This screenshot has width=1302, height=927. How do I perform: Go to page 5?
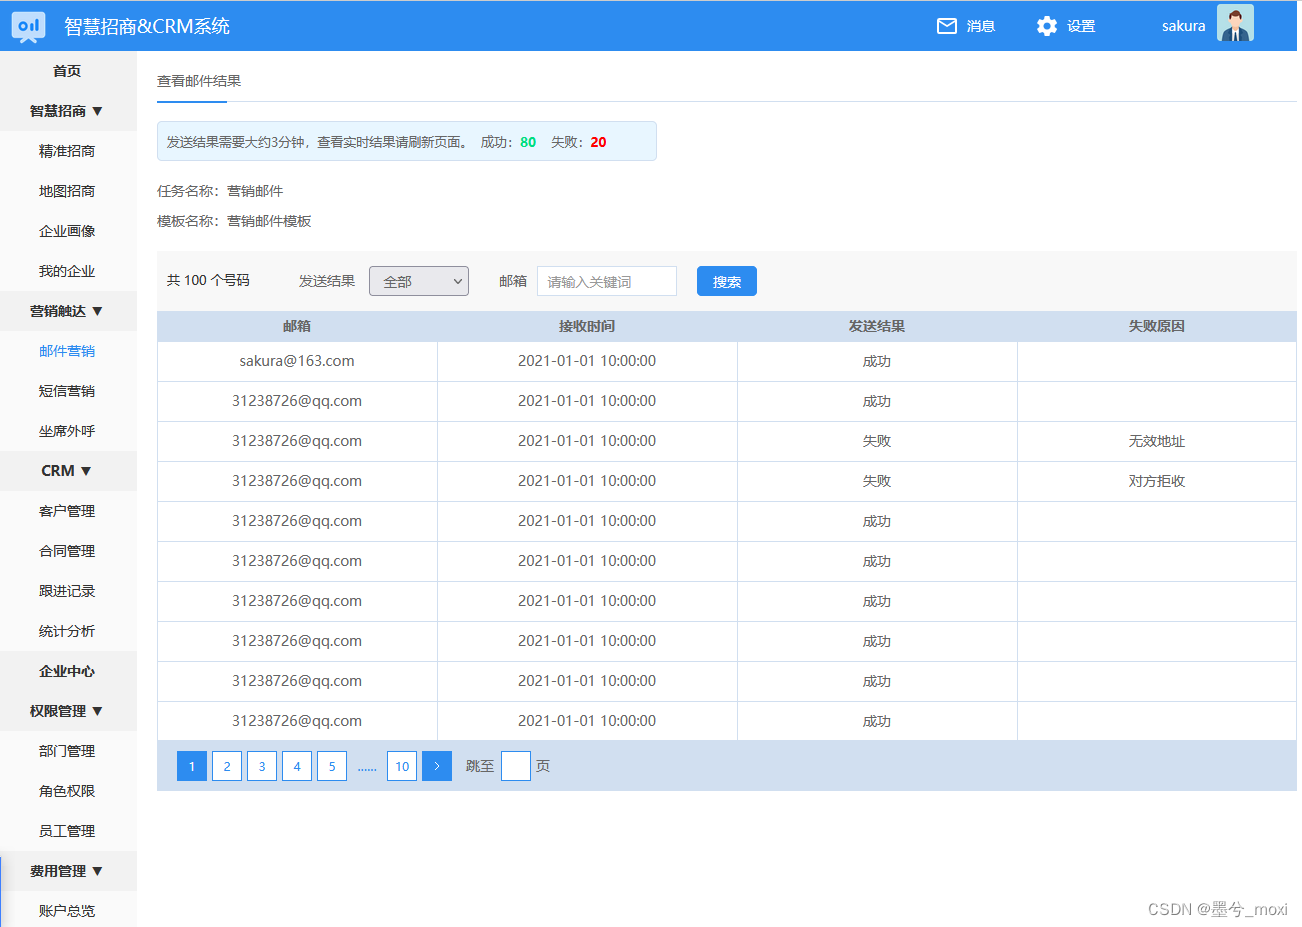coord(332,766)
